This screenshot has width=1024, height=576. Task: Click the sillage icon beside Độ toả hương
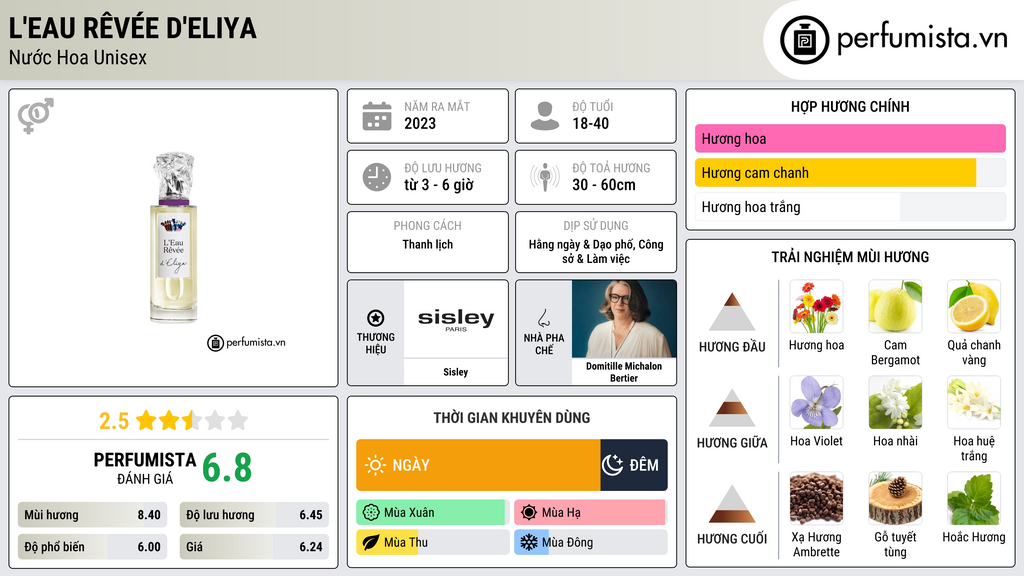pos(545,177)
